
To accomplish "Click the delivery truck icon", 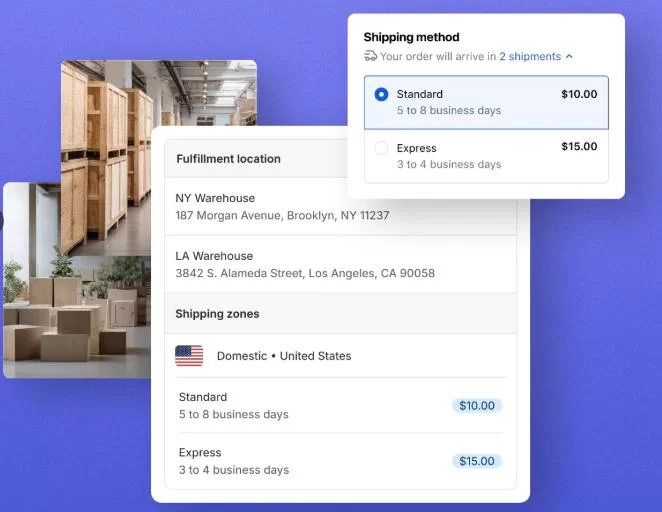I will point(370,56).
